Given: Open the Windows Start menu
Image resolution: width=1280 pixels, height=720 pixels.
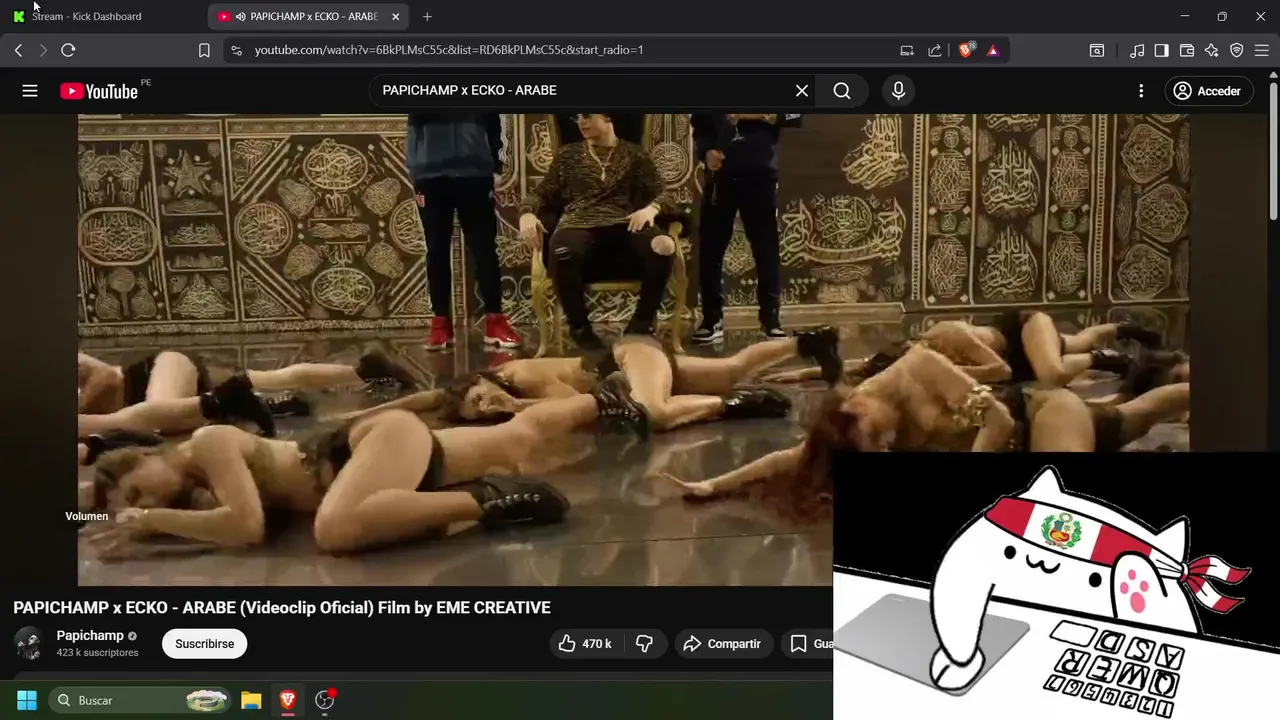Looking at the screenshot, I should coord(27,700).
